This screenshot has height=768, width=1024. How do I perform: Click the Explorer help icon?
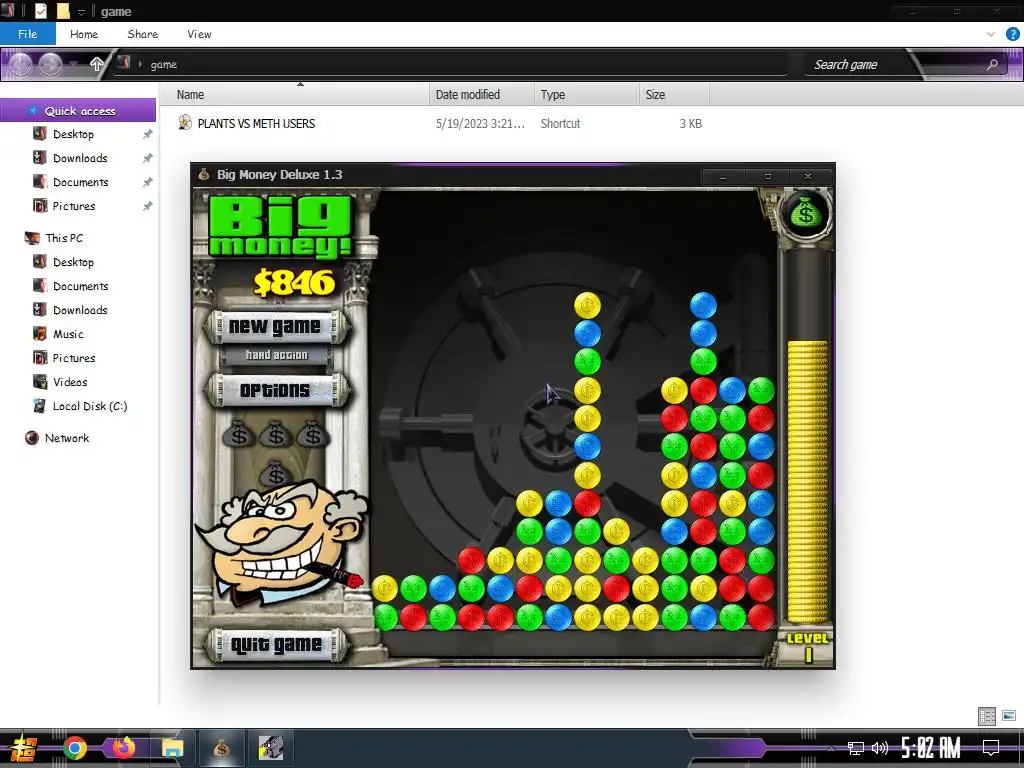coord(1012,34)
